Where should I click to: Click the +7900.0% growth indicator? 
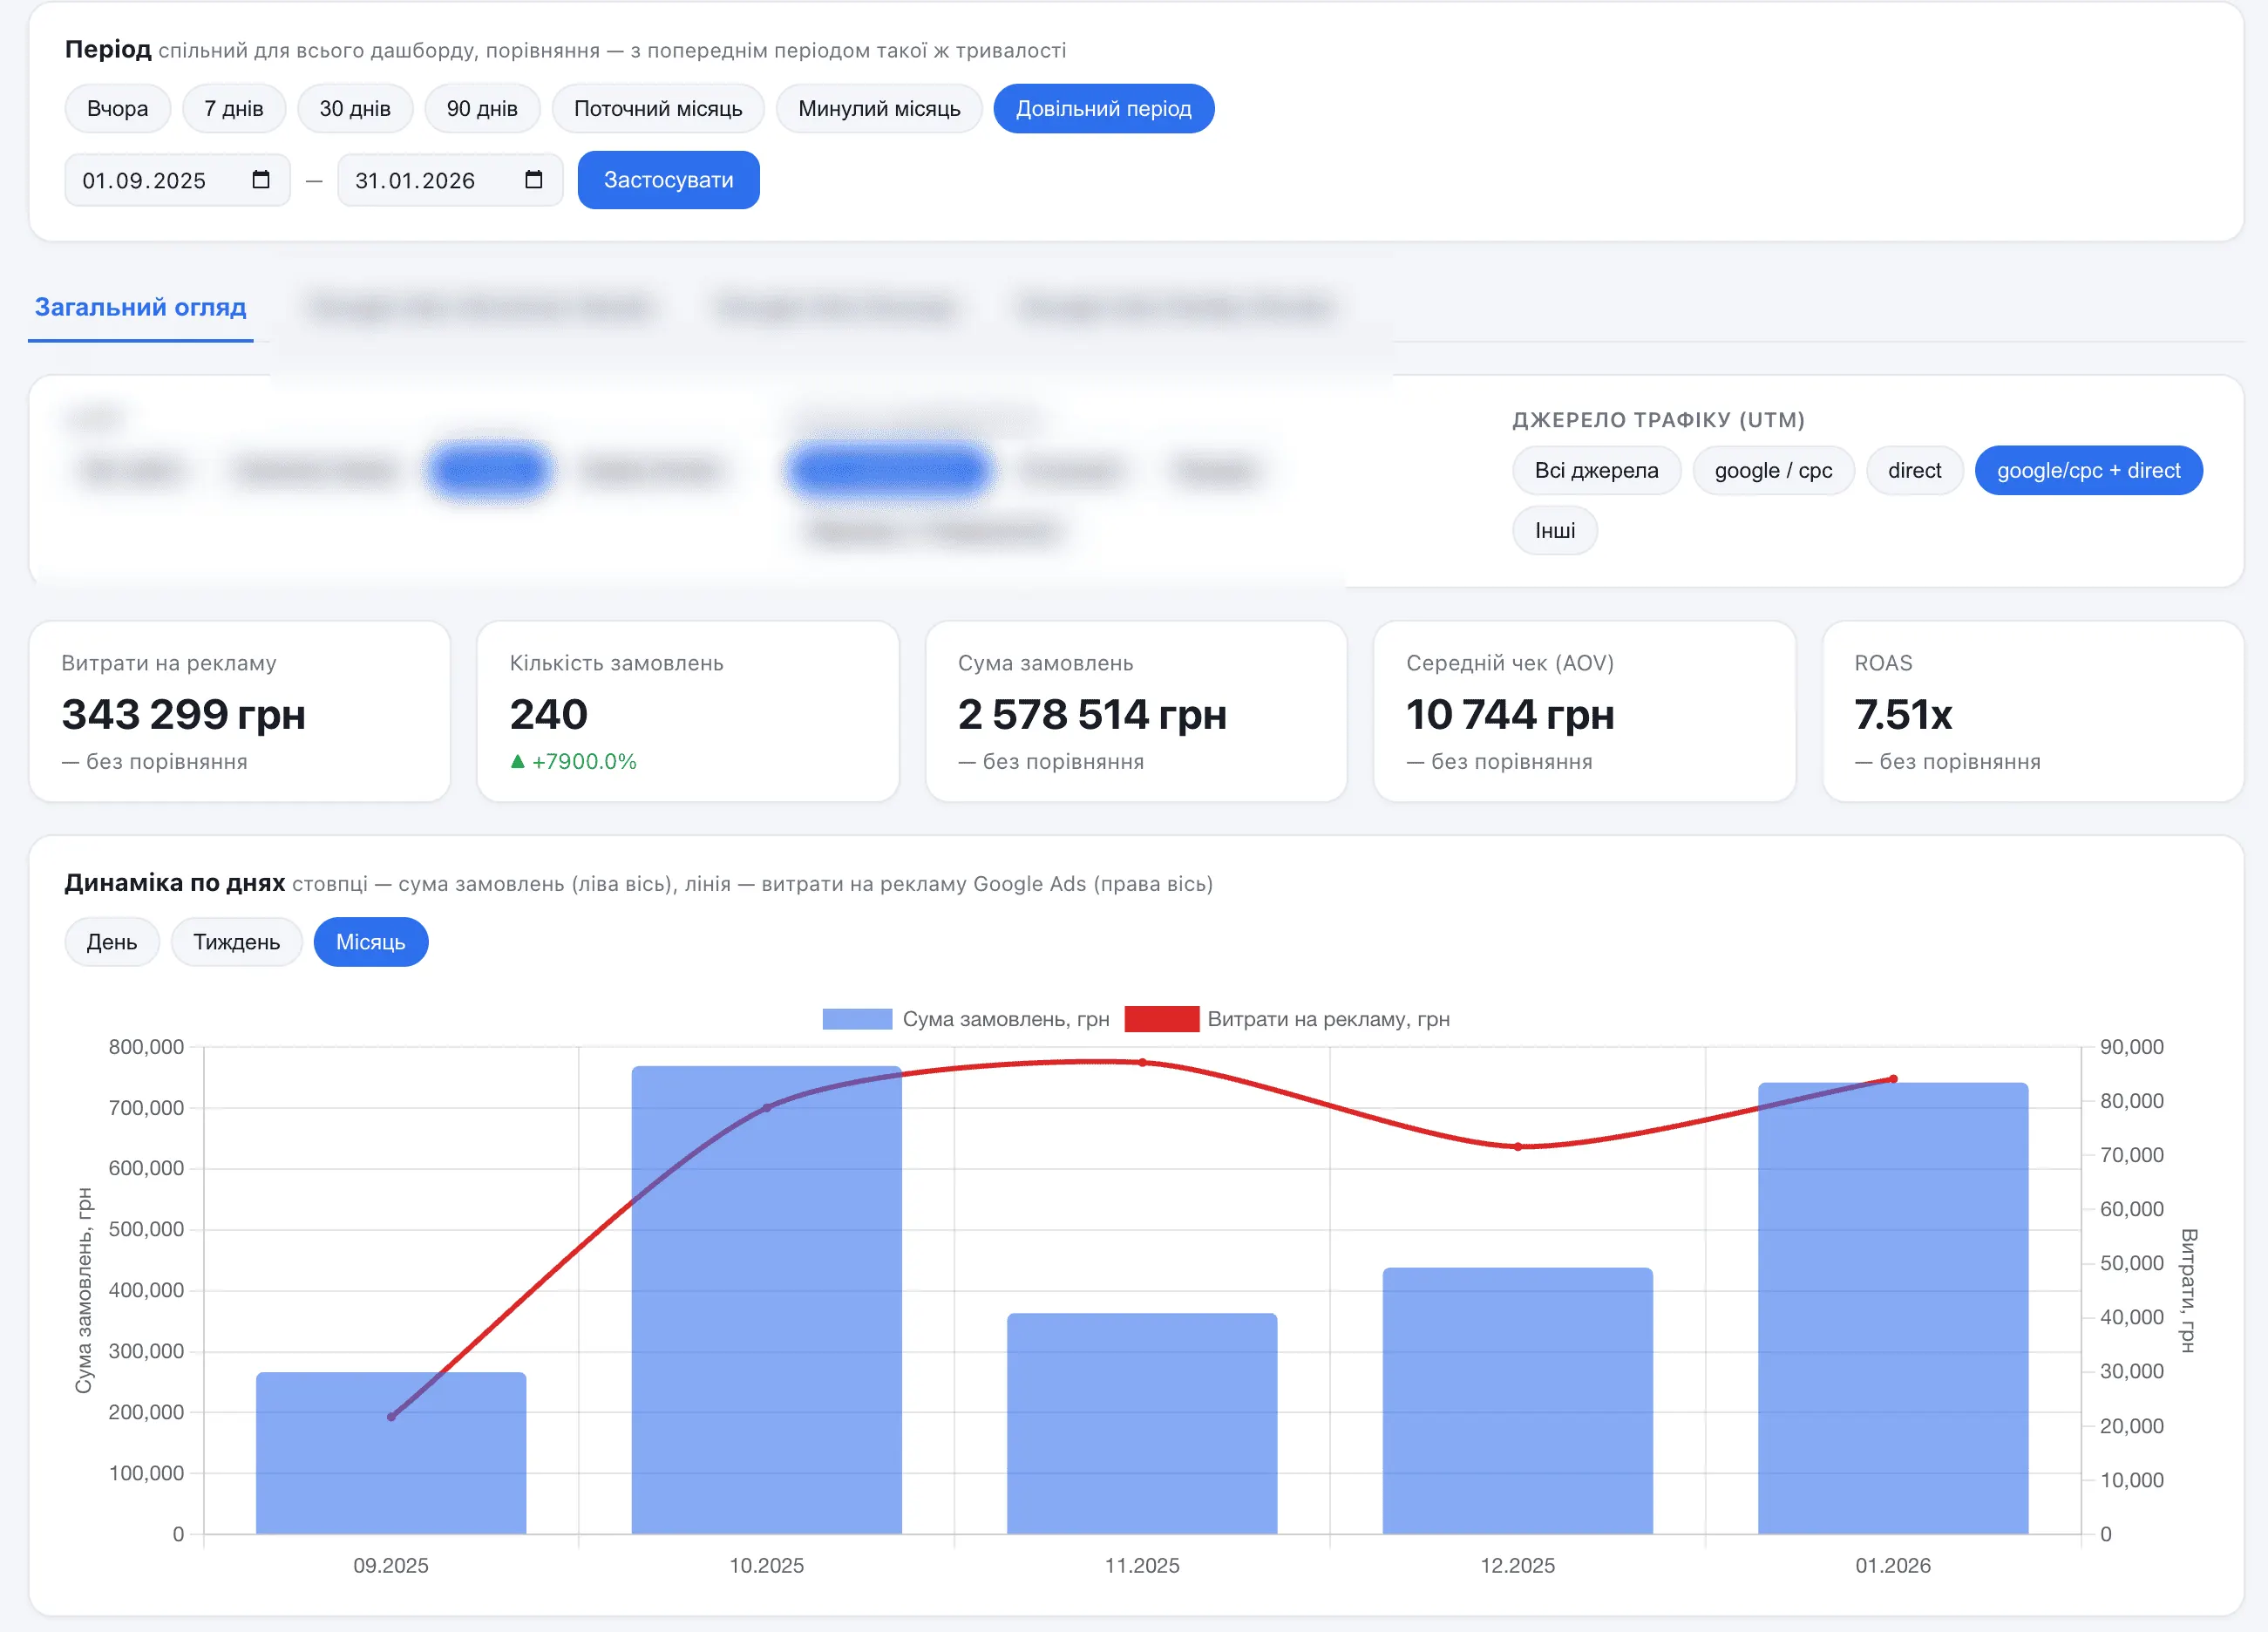pyautogui.click(x=573, y=761)
